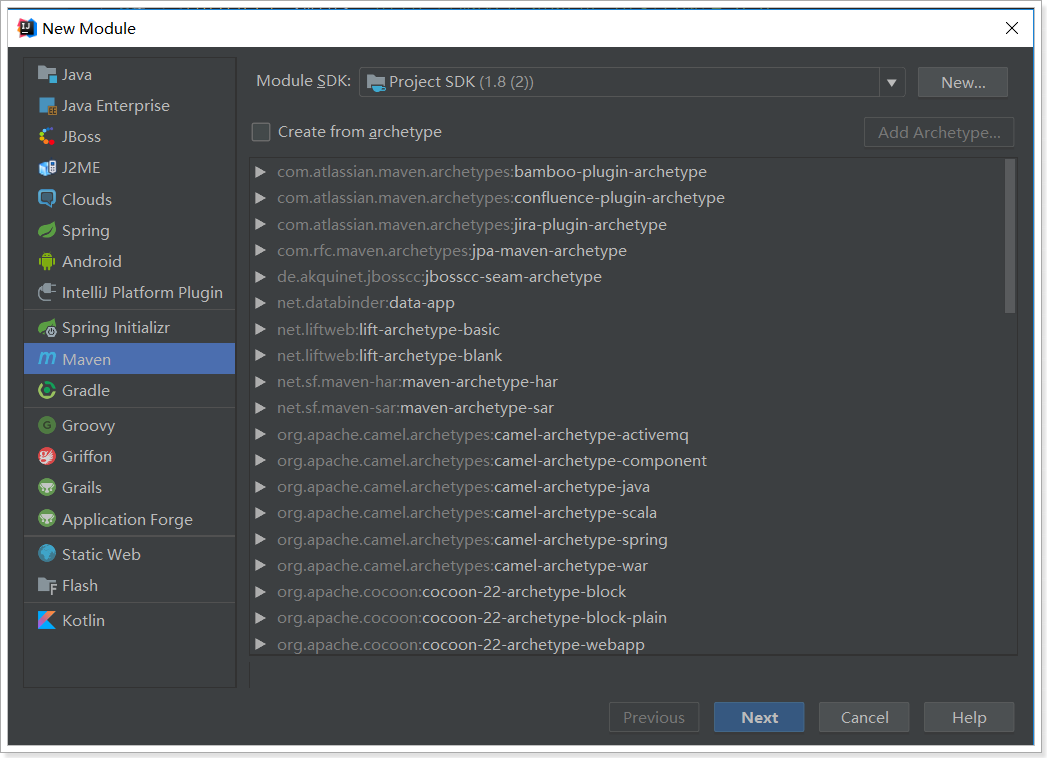Image resolution: width=1047 pixels, height=758 pixels.
Task: Select the Clouds icon in sidebar
Action: (46, 199)
